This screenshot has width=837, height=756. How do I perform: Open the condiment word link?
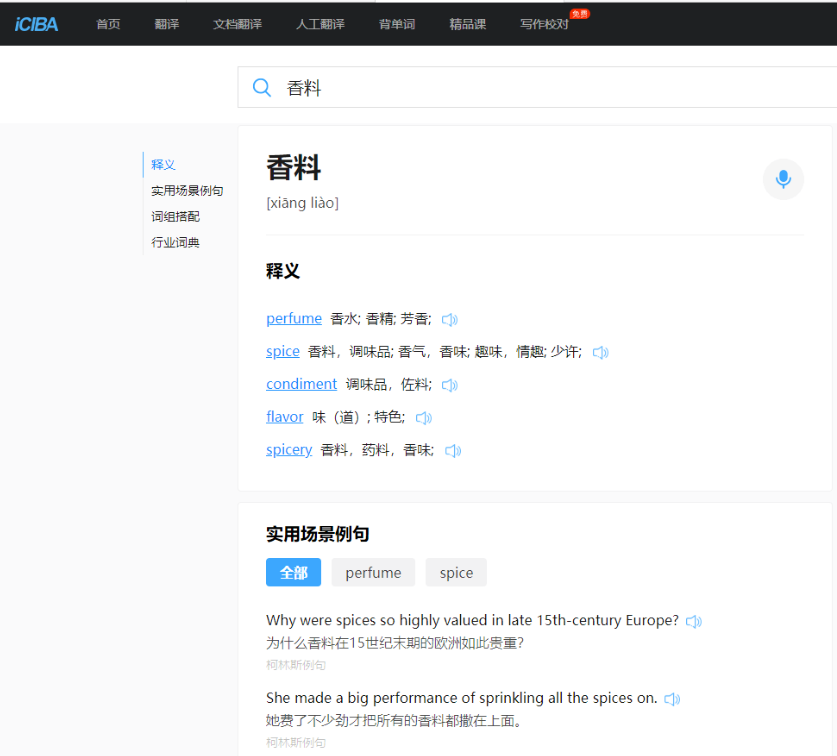[x=301, y=384]
